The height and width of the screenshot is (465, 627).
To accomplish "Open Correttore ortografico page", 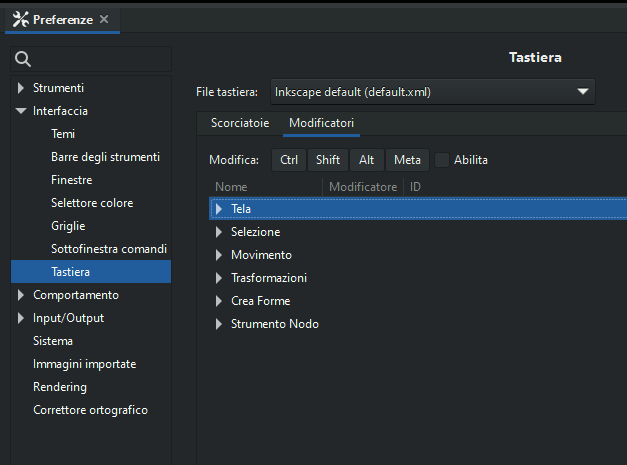I will click(90, 410).
